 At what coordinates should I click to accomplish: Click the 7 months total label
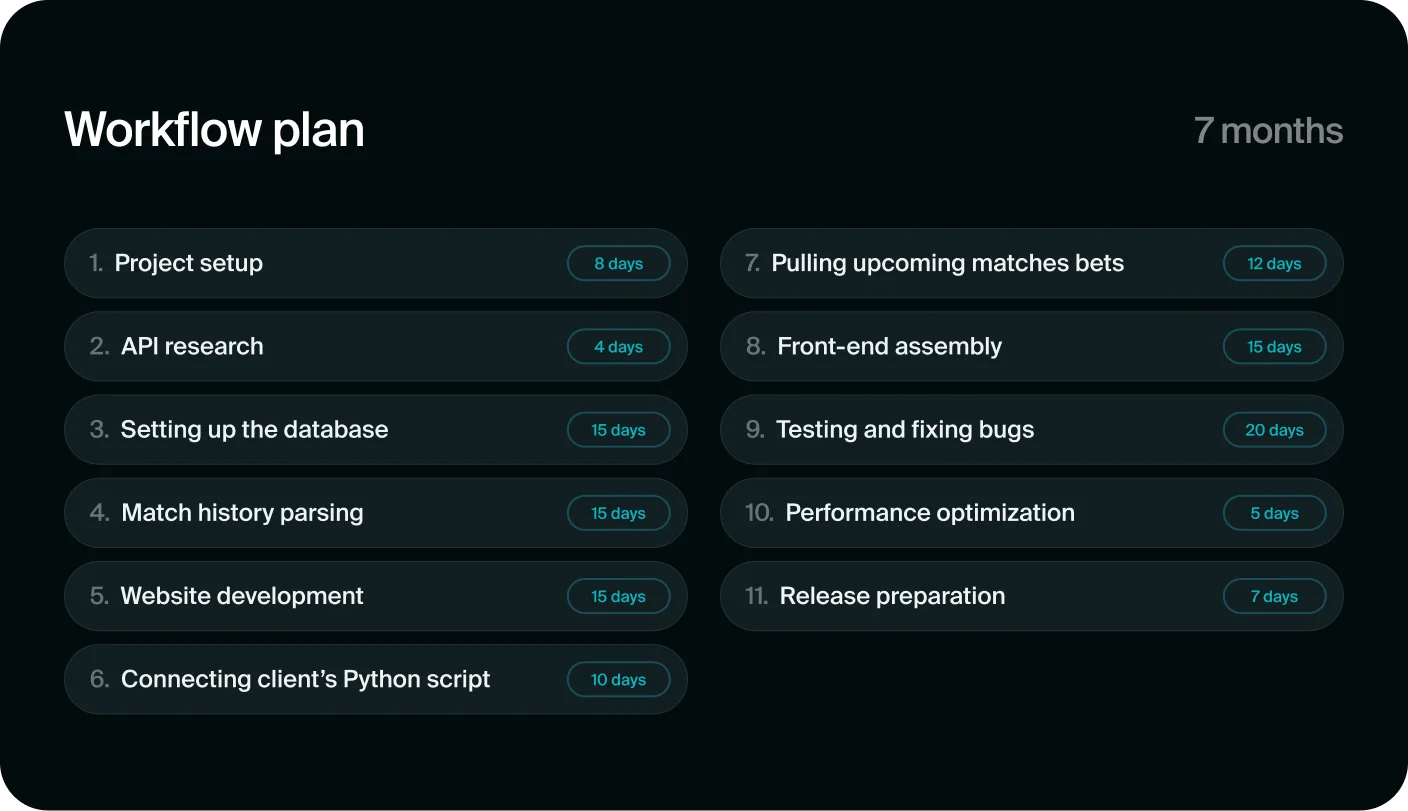pyautogui.click(x=1268, y=130)
